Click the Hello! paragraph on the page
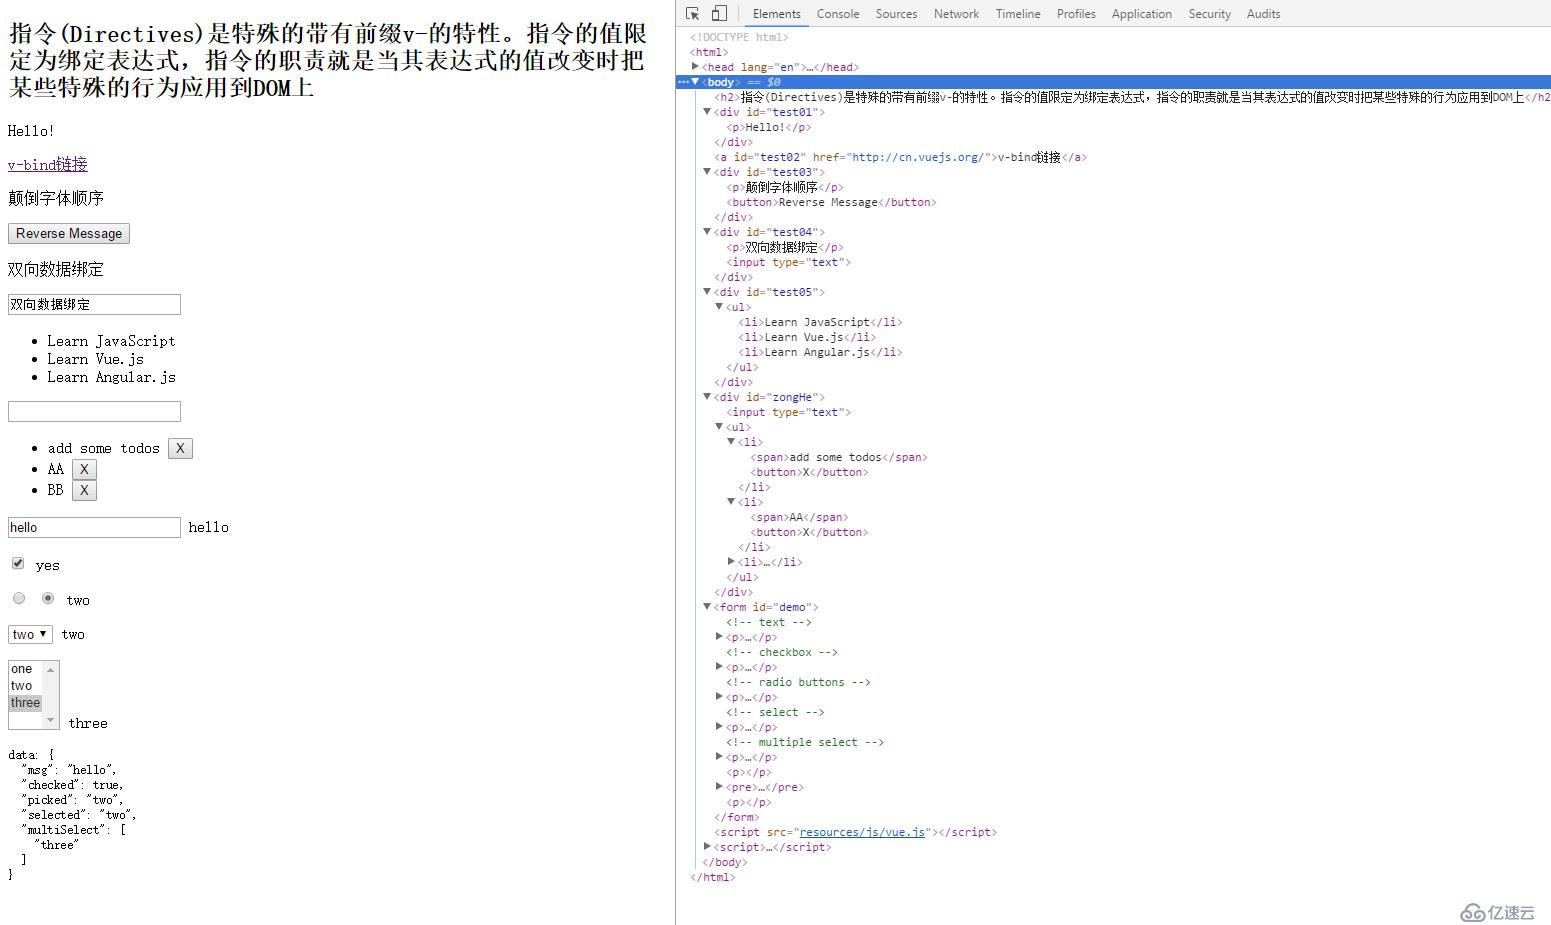The image size is (1551, 925). pos(31,131)
